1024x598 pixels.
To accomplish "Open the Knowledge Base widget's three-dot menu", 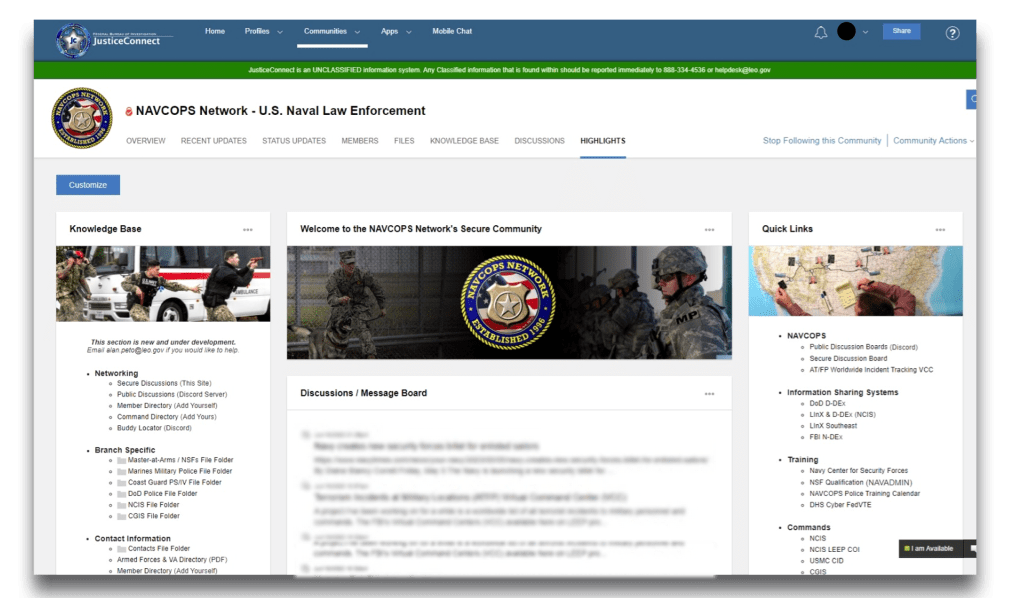I will (248, 230).
